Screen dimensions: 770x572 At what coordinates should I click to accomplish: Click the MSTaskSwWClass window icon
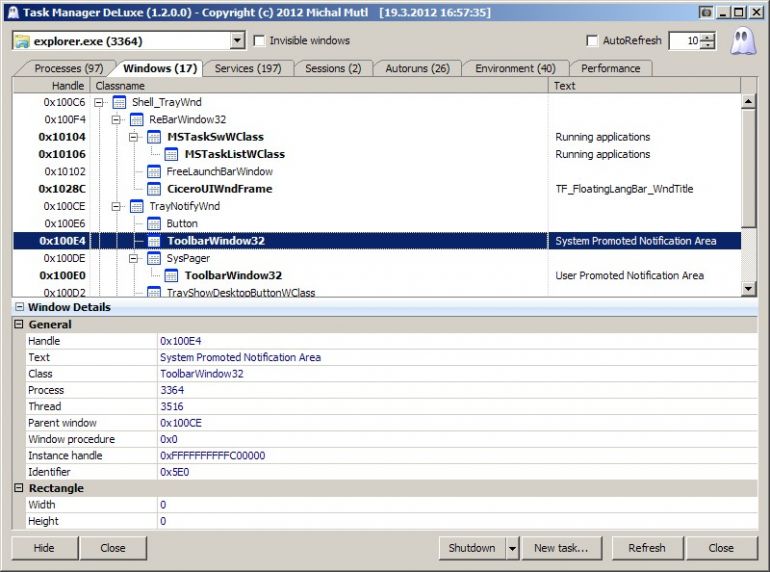[x=155, y=137]
